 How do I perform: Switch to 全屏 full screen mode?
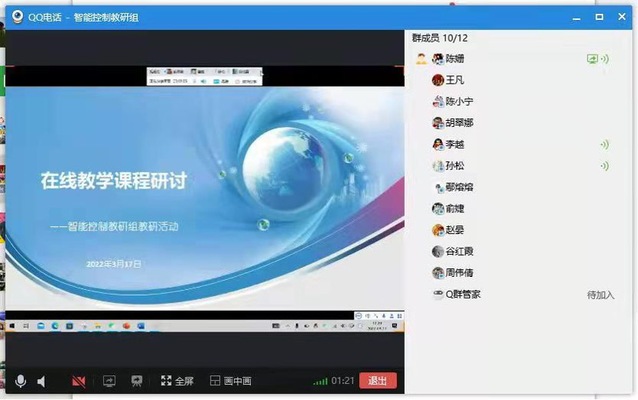(177, 381)
